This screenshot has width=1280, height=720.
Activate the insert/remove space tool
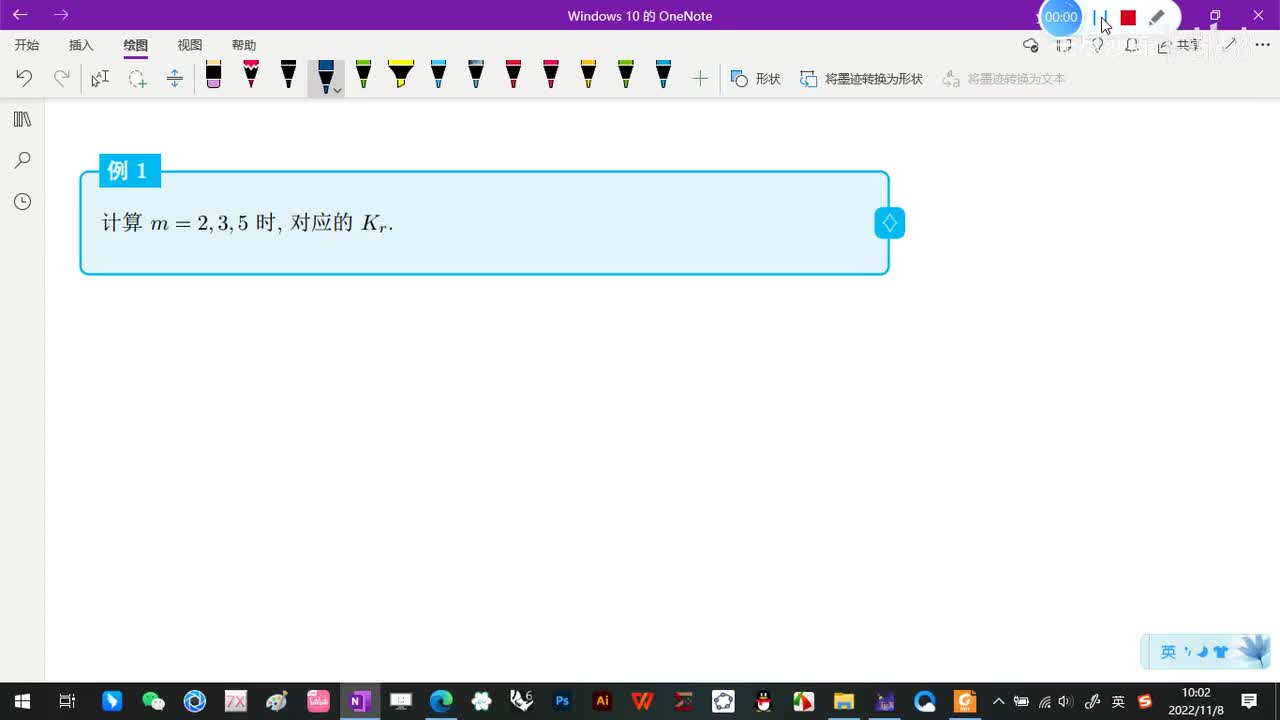click(x=174, y=78)
